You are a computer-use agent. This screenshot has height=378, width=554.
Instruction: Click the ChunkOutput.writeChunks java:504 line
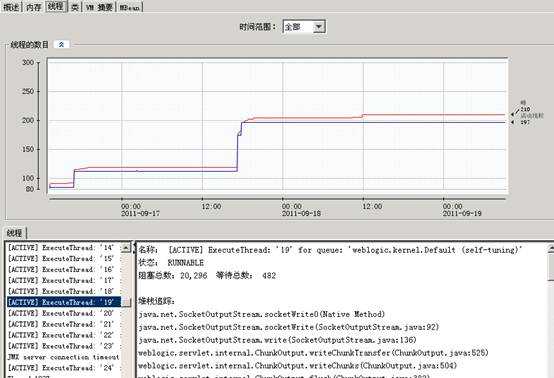[297, 366]
